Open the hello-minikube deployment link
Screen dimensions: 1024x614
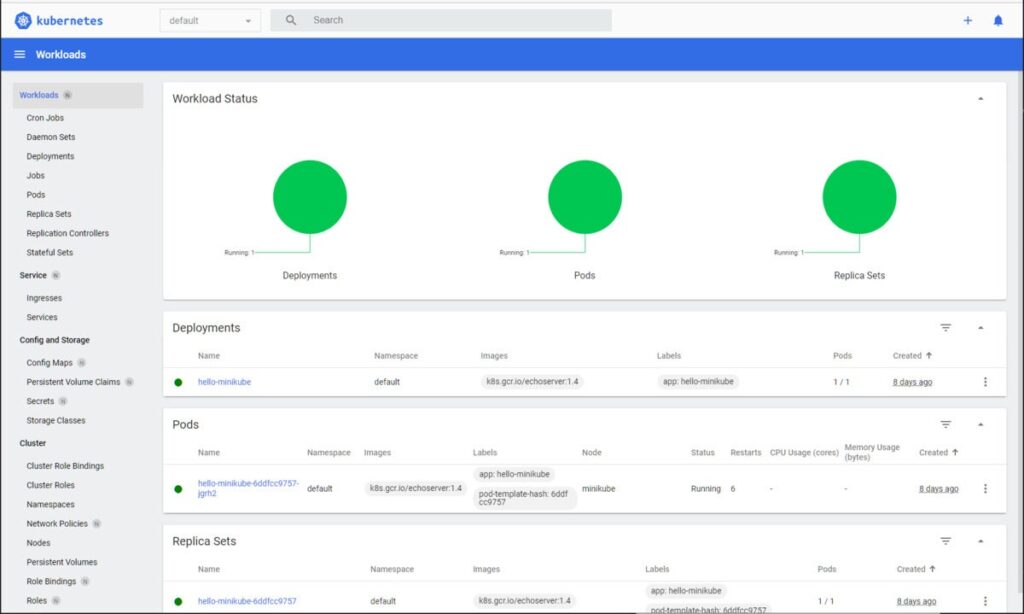(224, 382)
